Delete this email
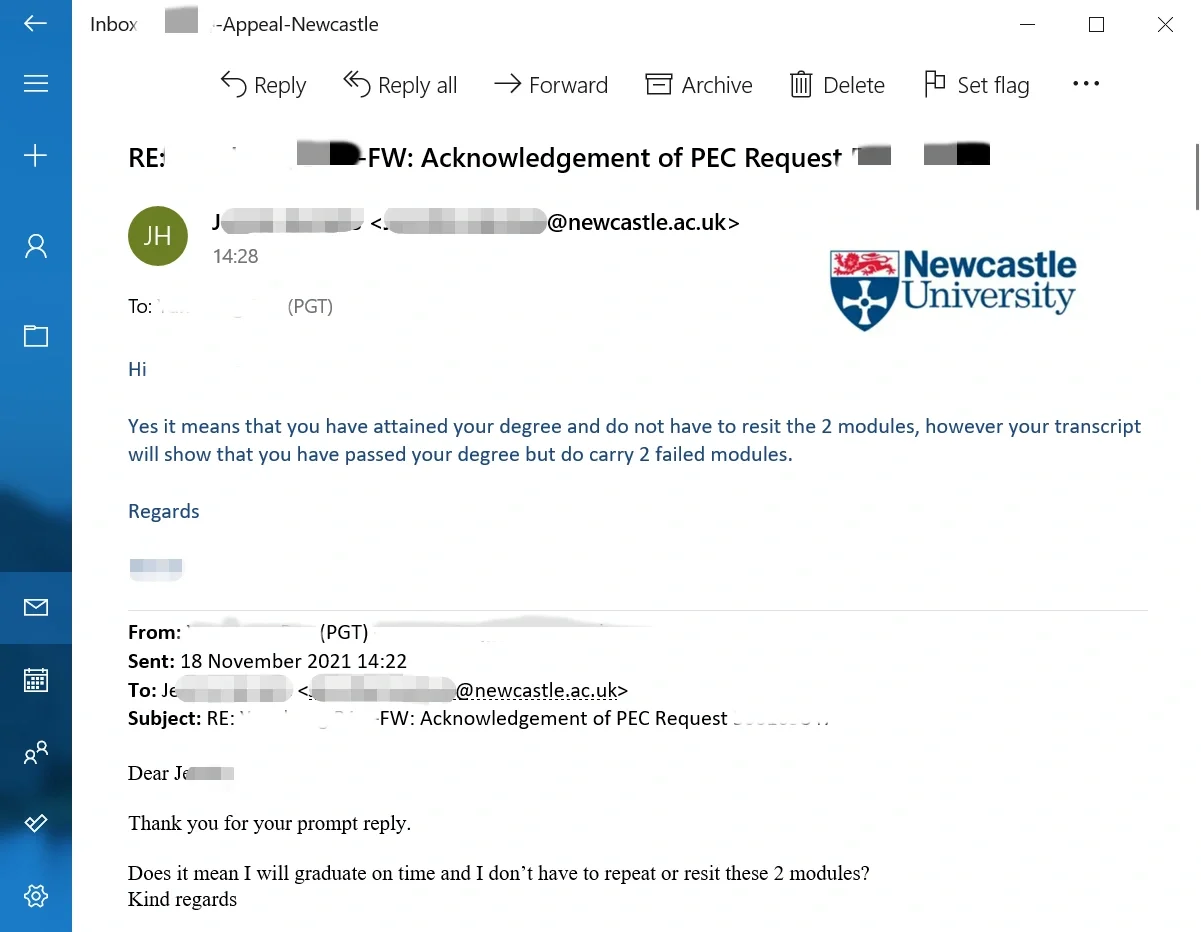This screenshot has height=932, width=1201. [x=837, y=85]
